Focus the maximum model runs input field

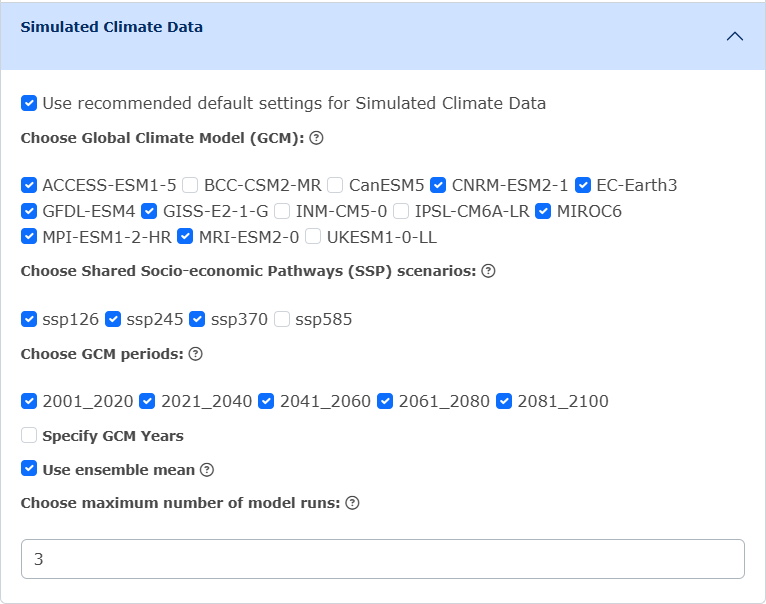(x=383, y=559)
